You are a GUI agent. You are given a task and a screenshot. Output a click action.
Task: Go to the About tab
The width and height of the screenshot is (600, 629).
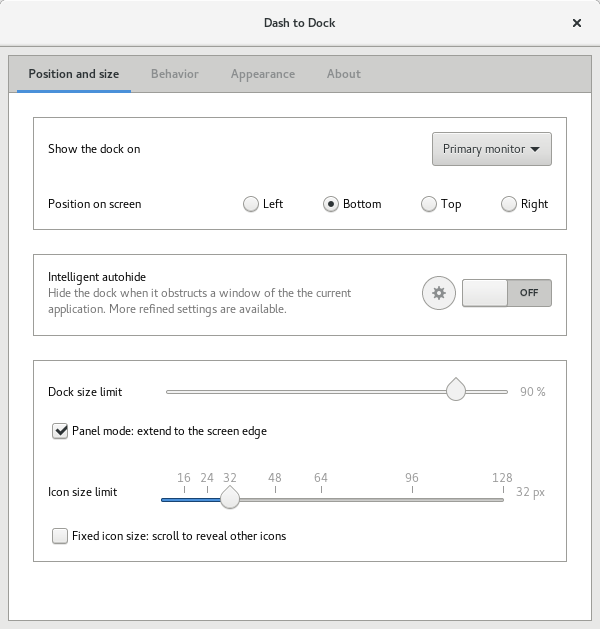click(344, 74)
